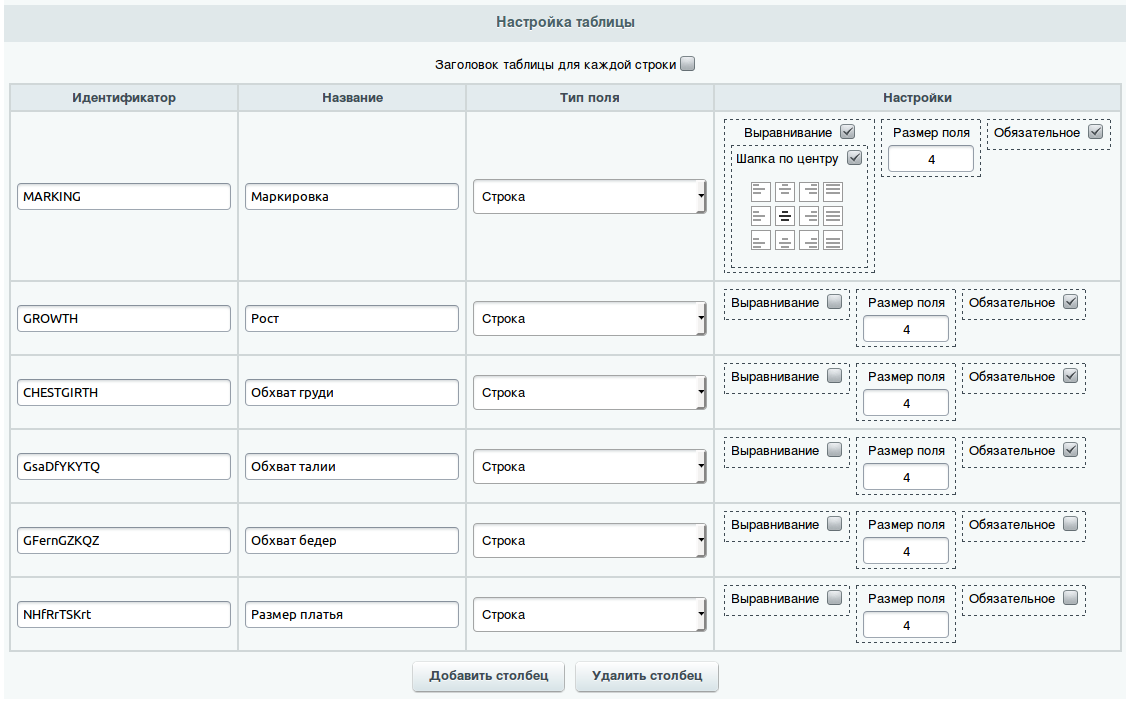Screen dimensions: 1130x703
Task: Enable 'Выравнивание' in GROWTH row
Action: coord(834,302)
